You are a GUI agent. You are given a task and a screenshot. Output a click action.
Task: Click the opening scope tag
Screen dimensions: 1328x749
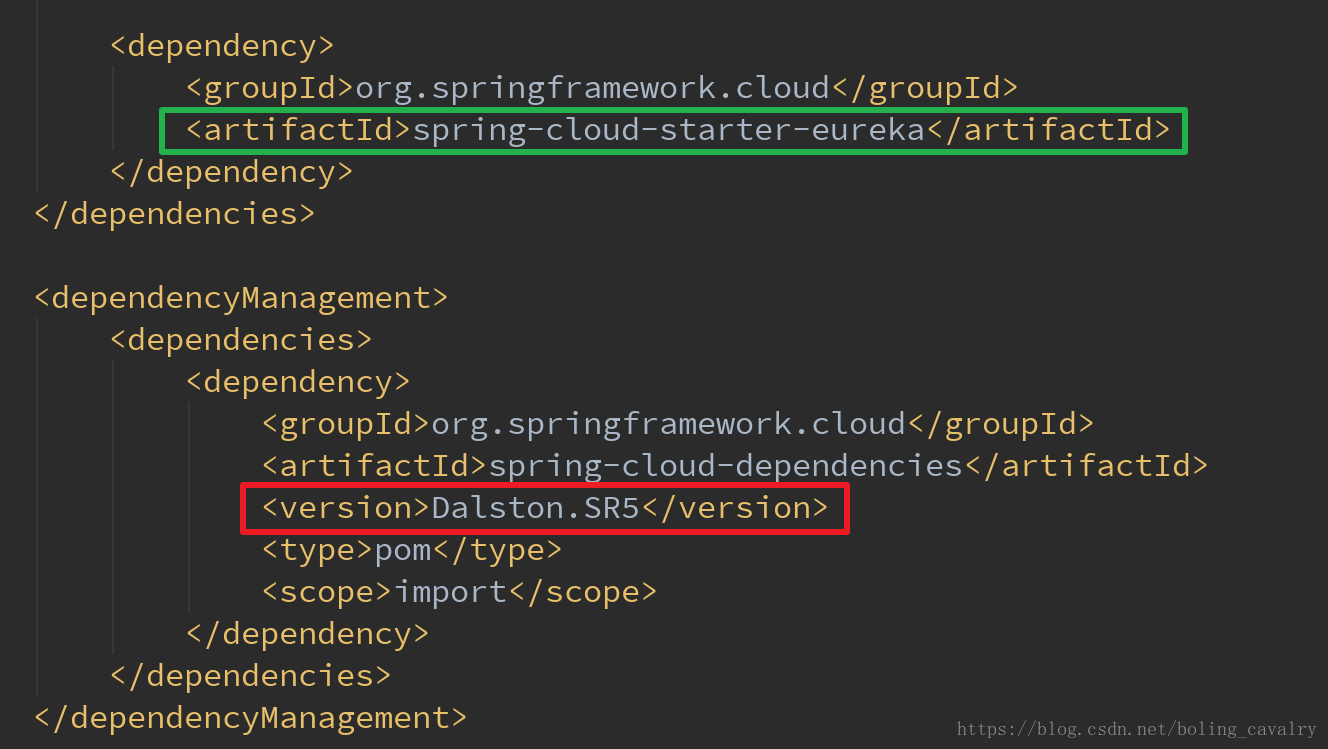(327, 592)
